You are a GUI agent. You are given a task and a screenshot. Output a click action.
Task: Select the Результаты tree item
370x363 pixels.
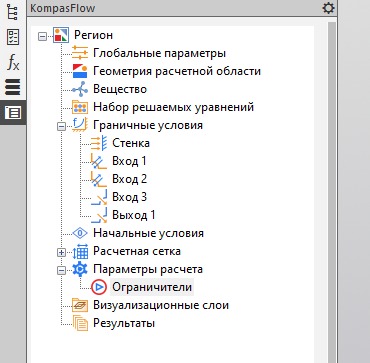(x=124, y=323)
